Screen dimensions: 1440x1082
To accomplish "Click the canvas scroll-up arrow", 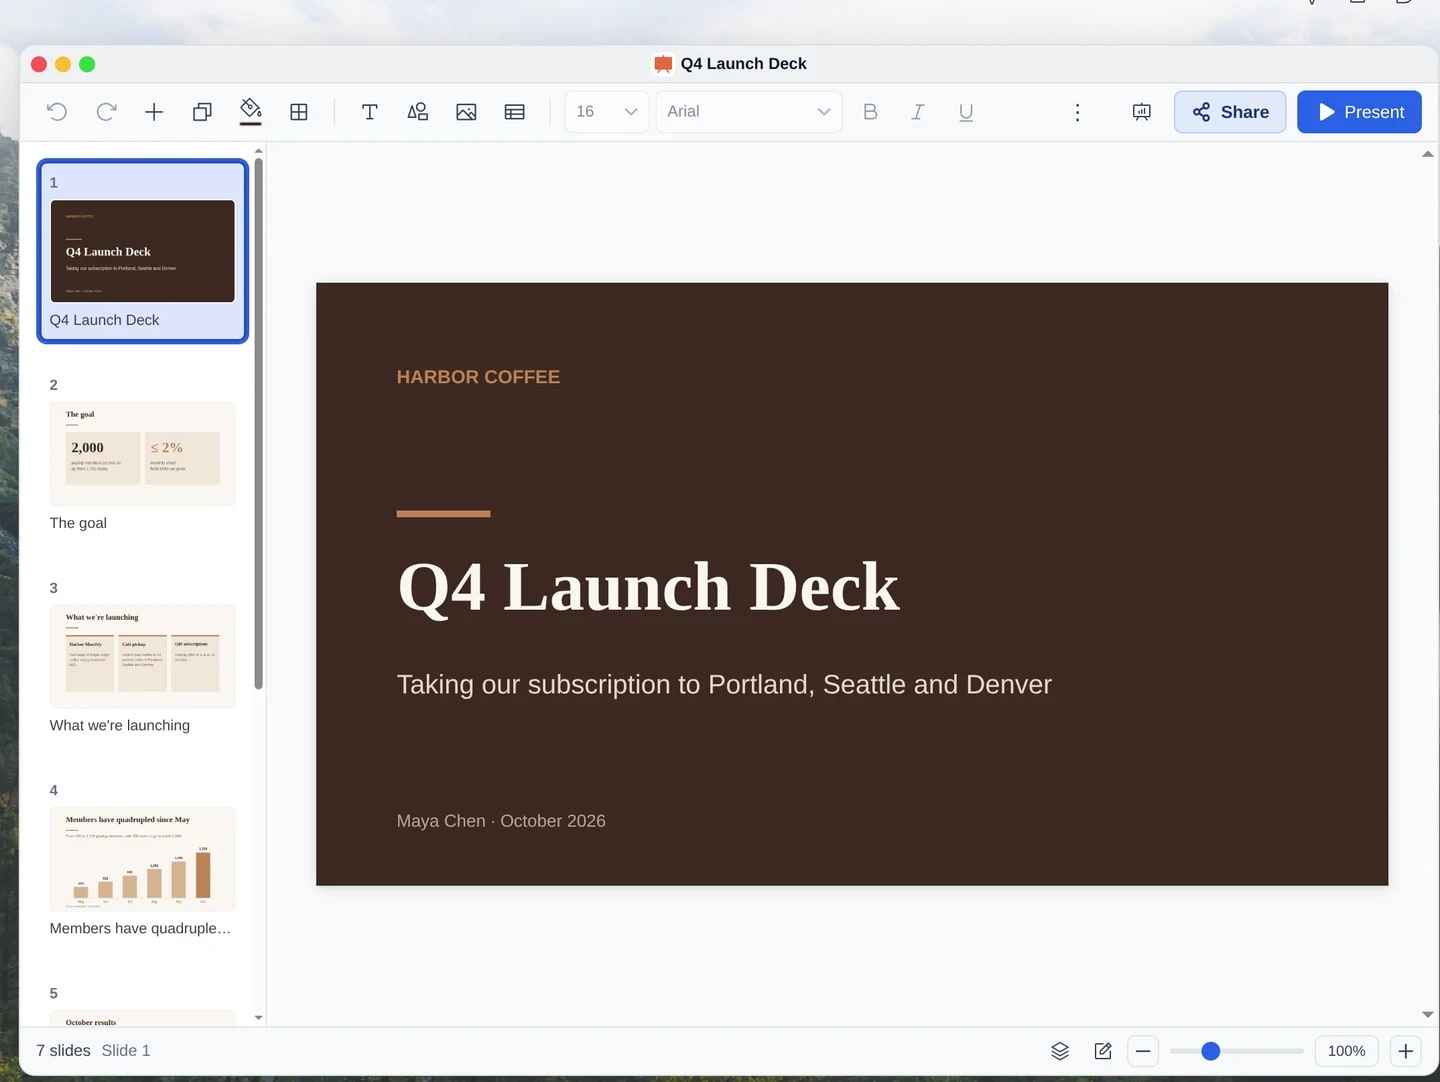I will point(1428,154).
